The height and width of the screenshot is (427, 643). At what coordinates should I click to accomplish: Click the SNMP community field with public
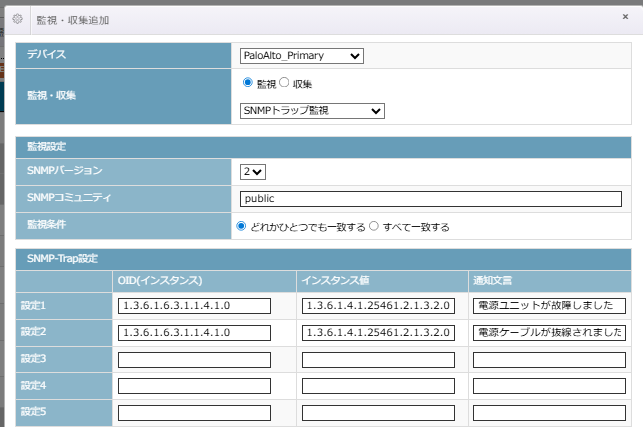click(430, 199)
